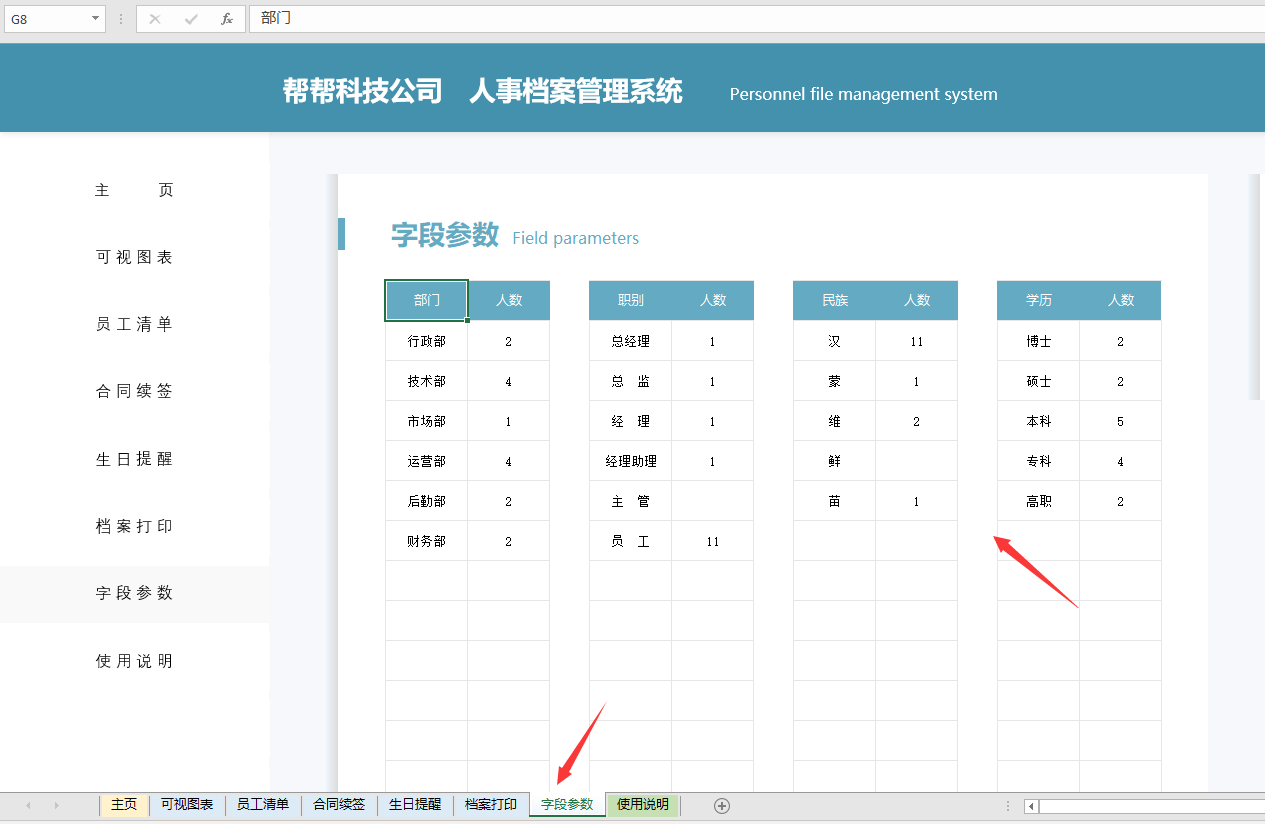Click the formula bar confirm checkmark icon
The width and height of the screenshot is (1265, 824).
pos(191,19)
